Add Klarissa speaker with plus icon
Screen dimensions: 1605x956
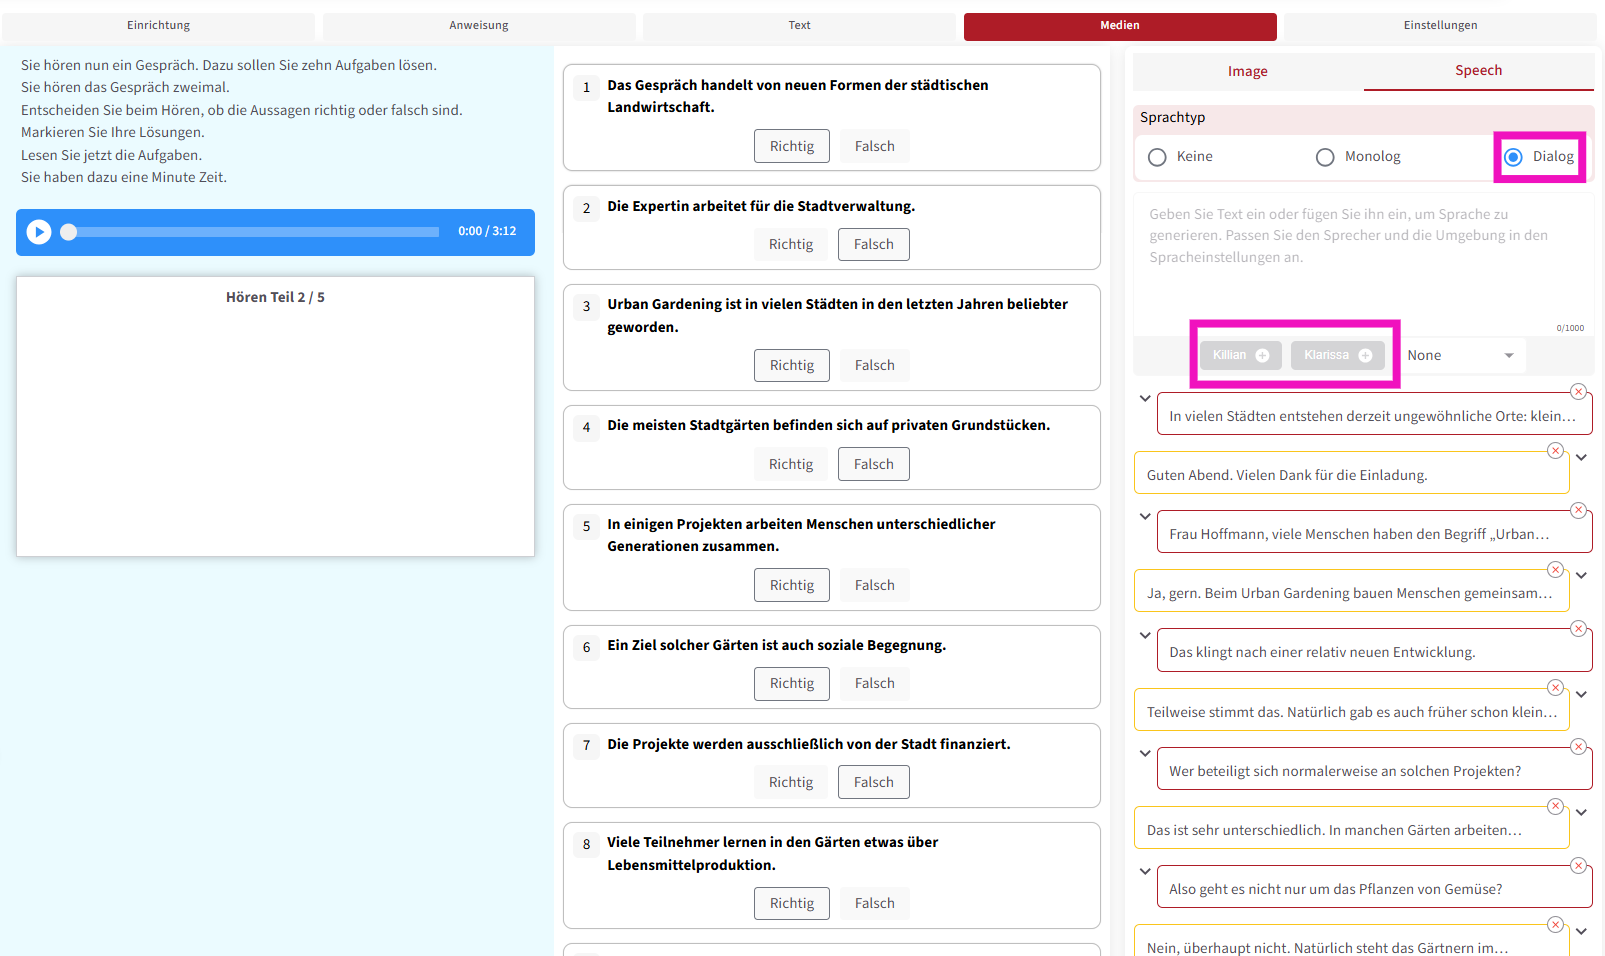1365,356
